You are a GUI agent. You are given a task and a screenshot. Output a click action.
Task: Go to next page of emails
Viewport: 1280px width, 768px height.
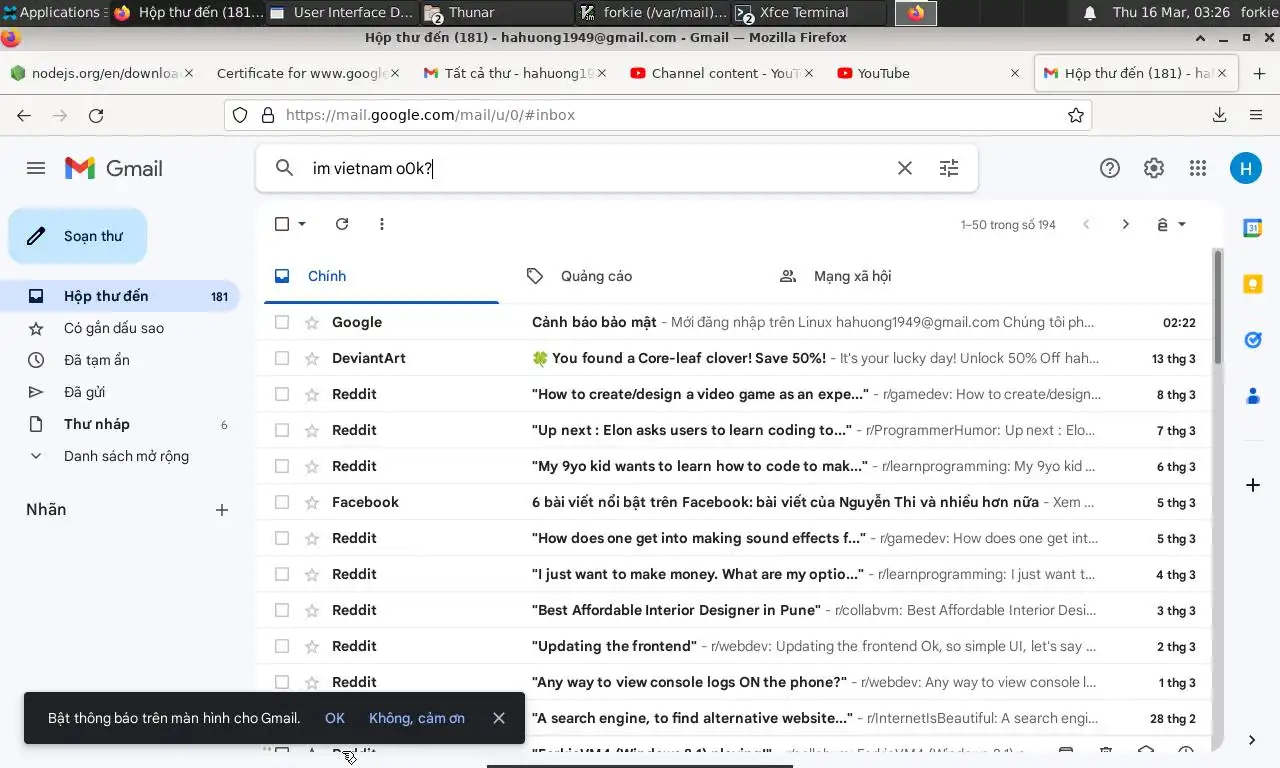coord(1125,224)
